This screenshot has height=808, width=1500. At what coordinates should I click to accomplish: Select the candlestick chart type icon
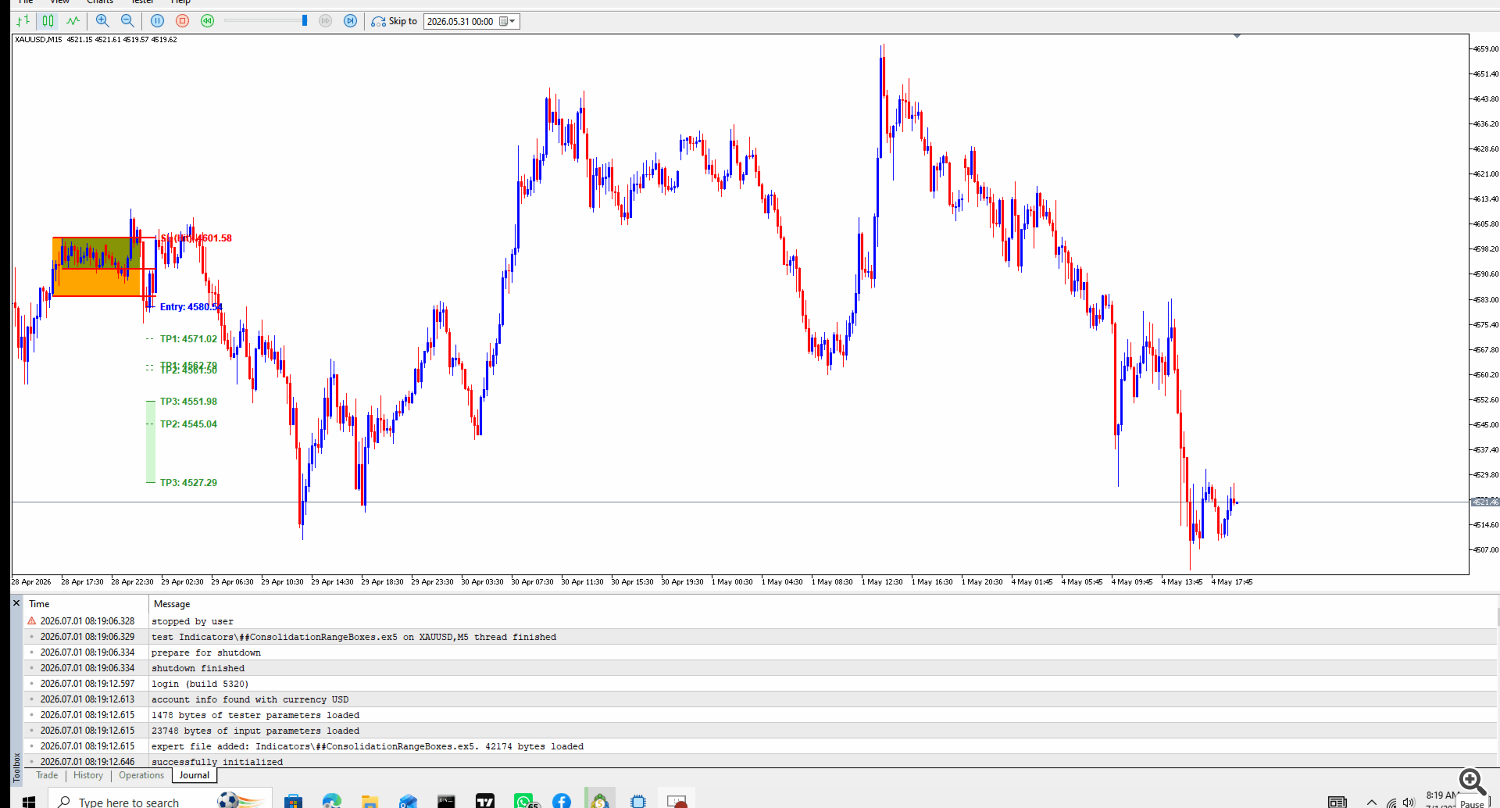click(48, 20)
